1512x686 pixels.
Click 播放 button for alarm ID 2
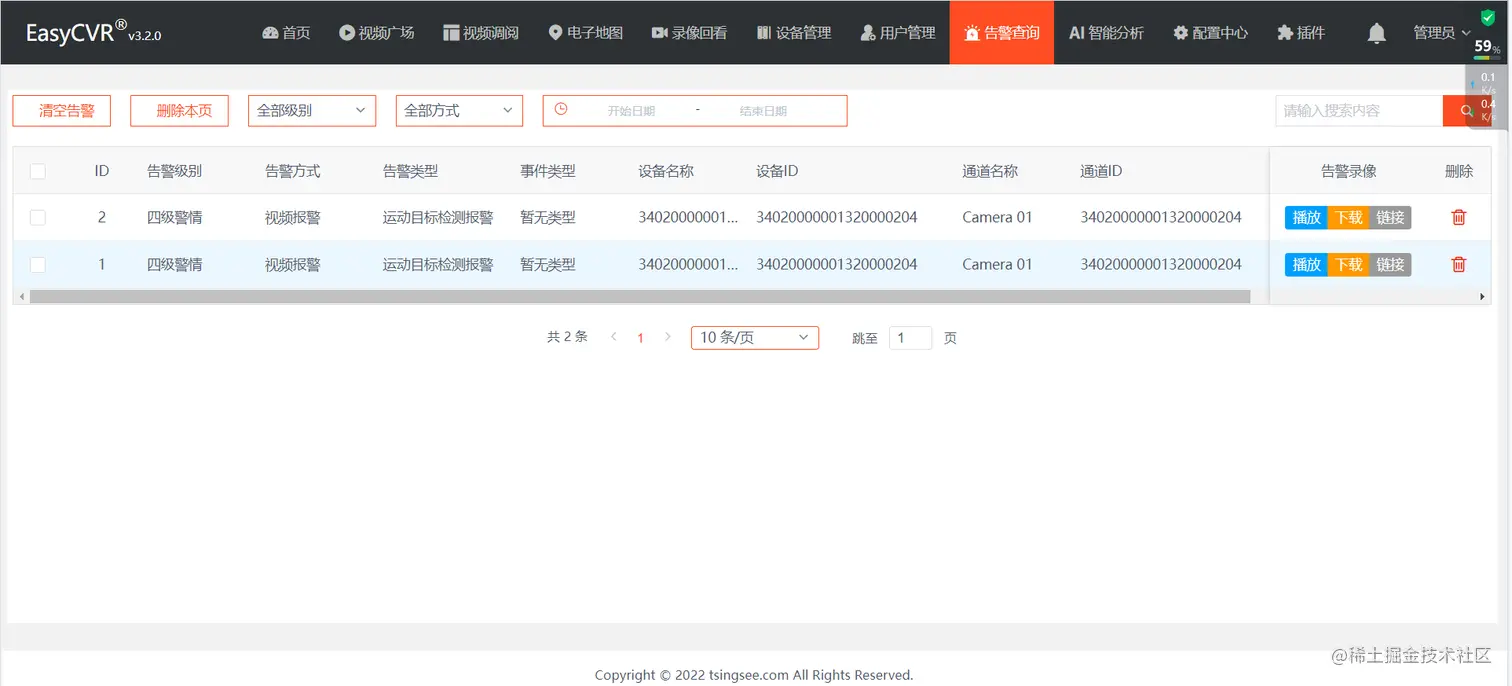pyautogui.click(x=1306, y=217)
